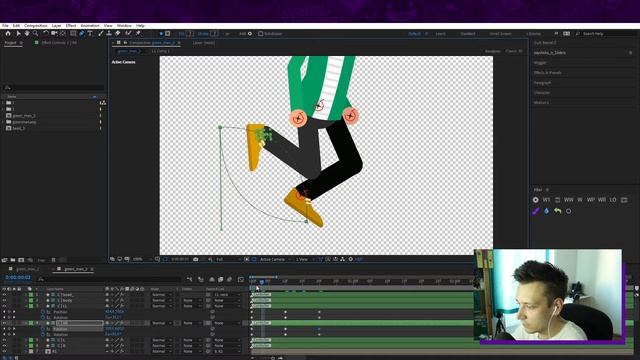640x360 pixels.
Task: Open the Wiggler panel
Action: click(x=540, y=63)
